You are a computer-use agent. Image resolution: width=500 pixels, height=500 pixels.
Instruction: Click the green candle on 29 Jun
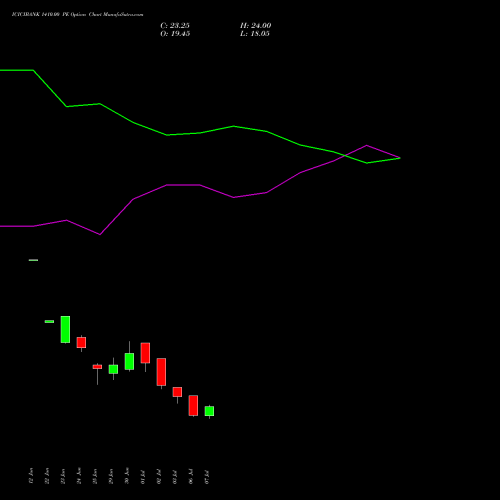(x=113, y=369)
